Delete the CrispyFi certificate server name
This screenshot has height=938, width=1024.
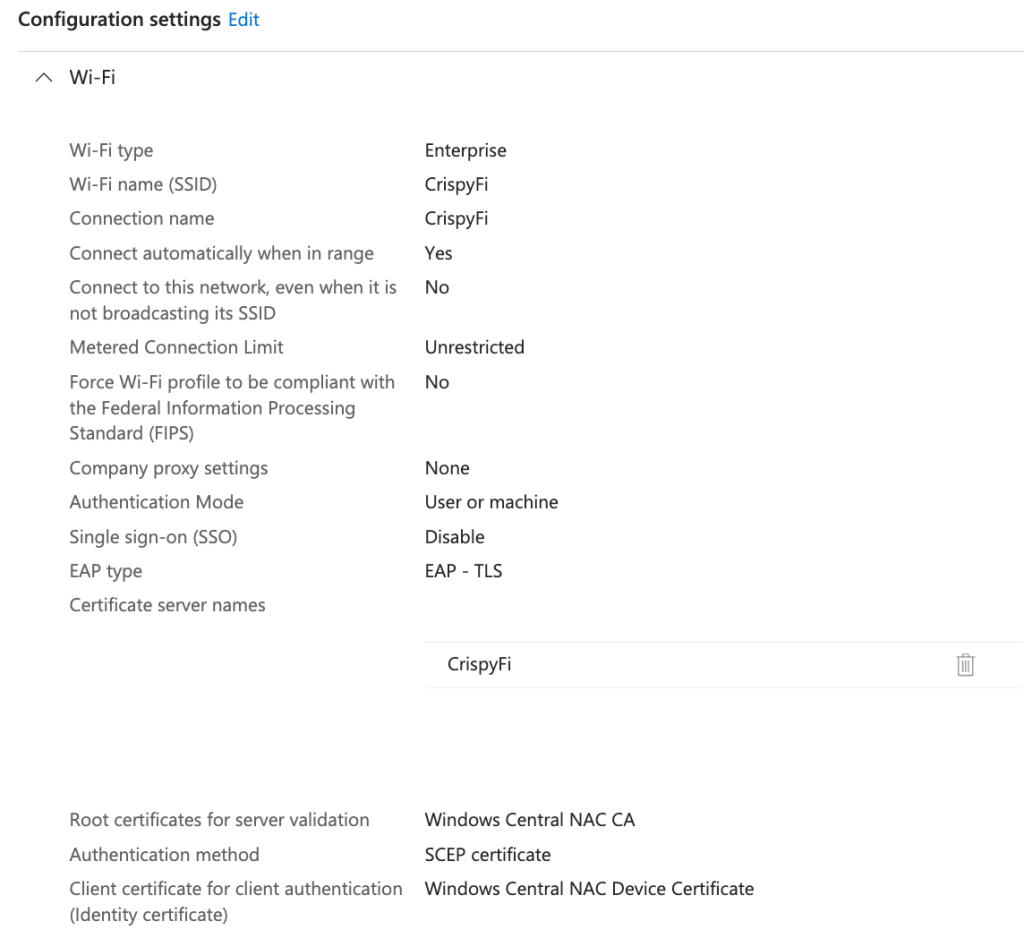pyautogui.click(x=965, y=665)
